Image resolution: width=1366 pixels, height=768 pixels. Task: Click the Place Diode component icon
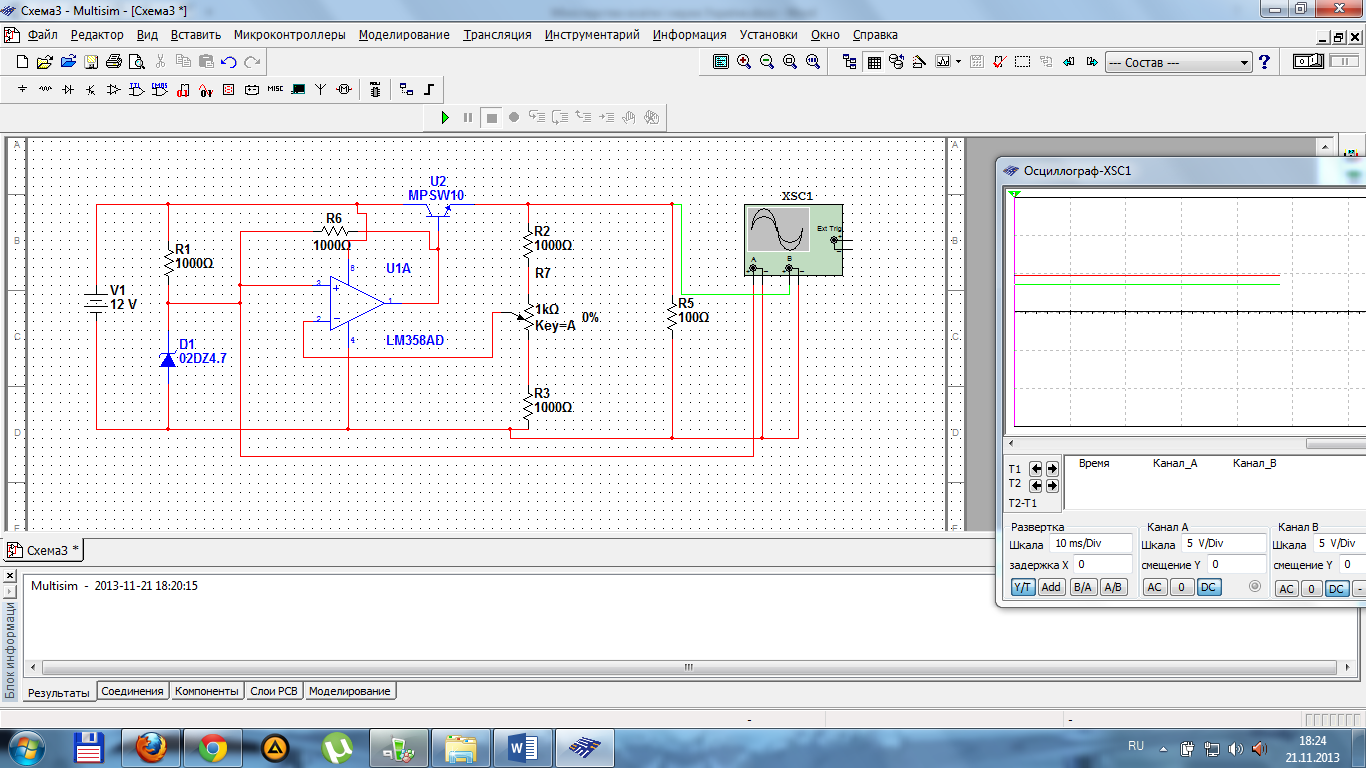pyautogui.click(x=68, y=90)
